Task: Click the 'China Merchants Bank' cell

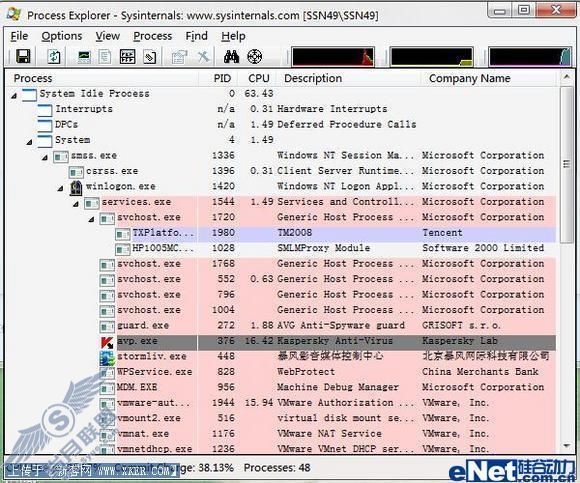Action: tap(480, 372)
